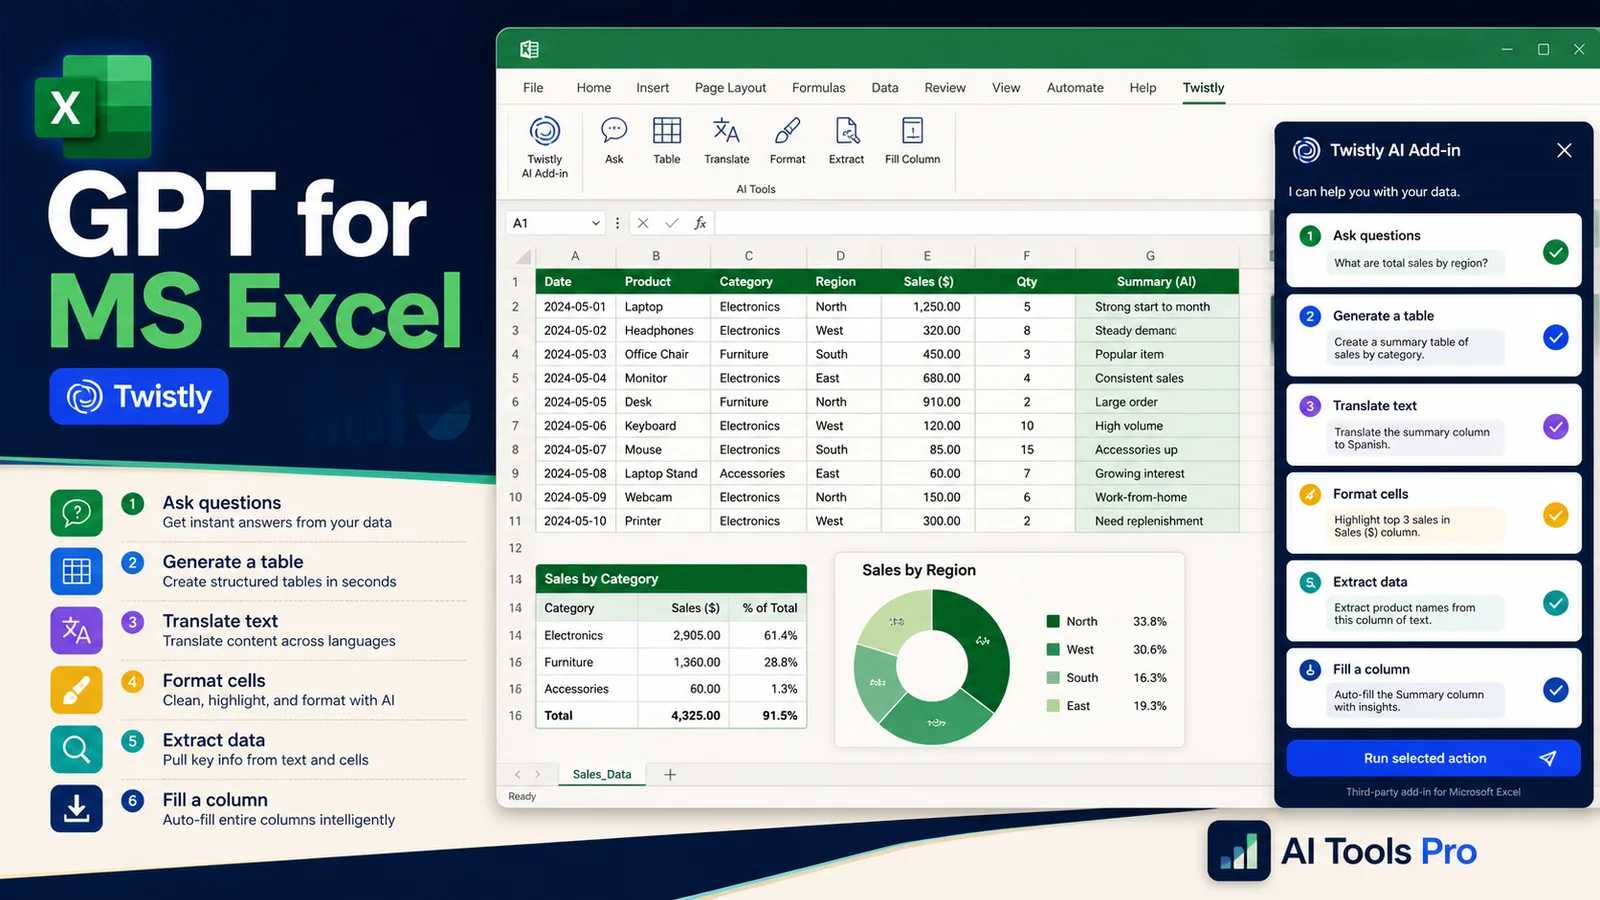Screen dimensions: 1600x900
Task: Click purple Translate text icon on left
Action: pos(76,631)
